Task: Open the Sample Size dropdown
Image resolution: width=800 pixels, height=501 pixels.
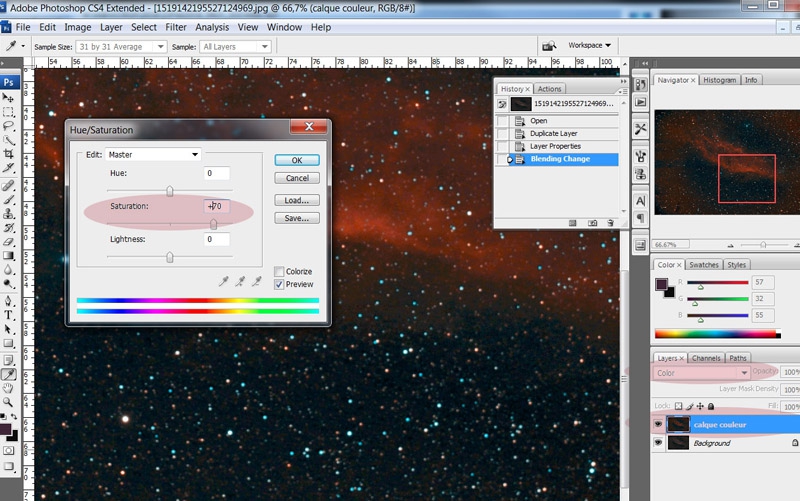Action: pyautogui.click(x=121, y=47)
